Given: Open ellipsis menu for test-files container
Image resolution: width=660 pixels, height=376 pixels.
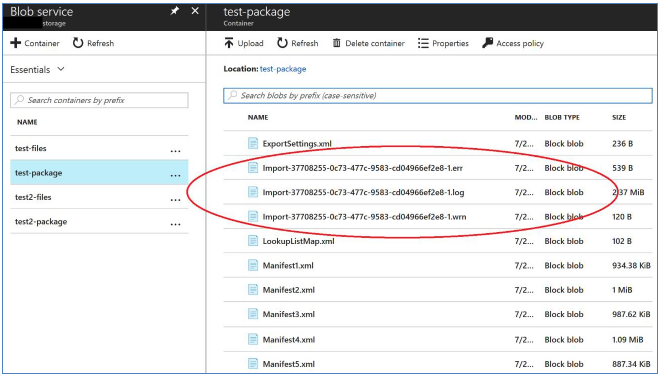Looking at the screenshot, I should point(176,151).
